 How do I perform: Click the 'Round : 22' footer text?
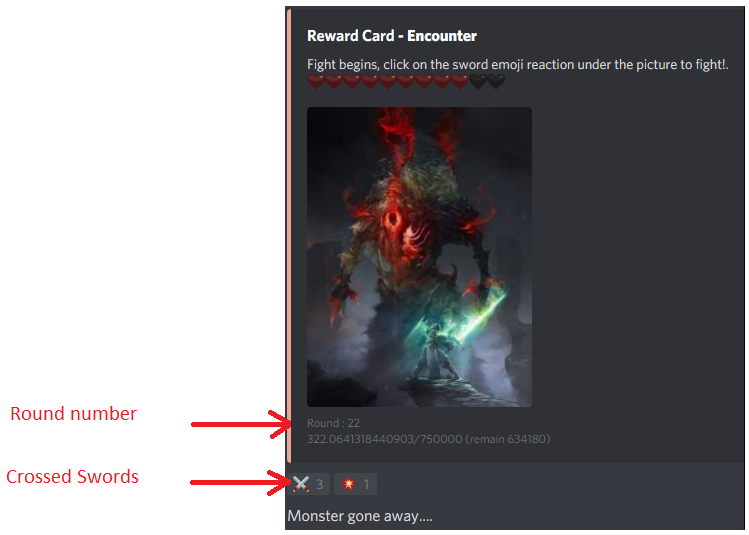click(x=333, y=423)
